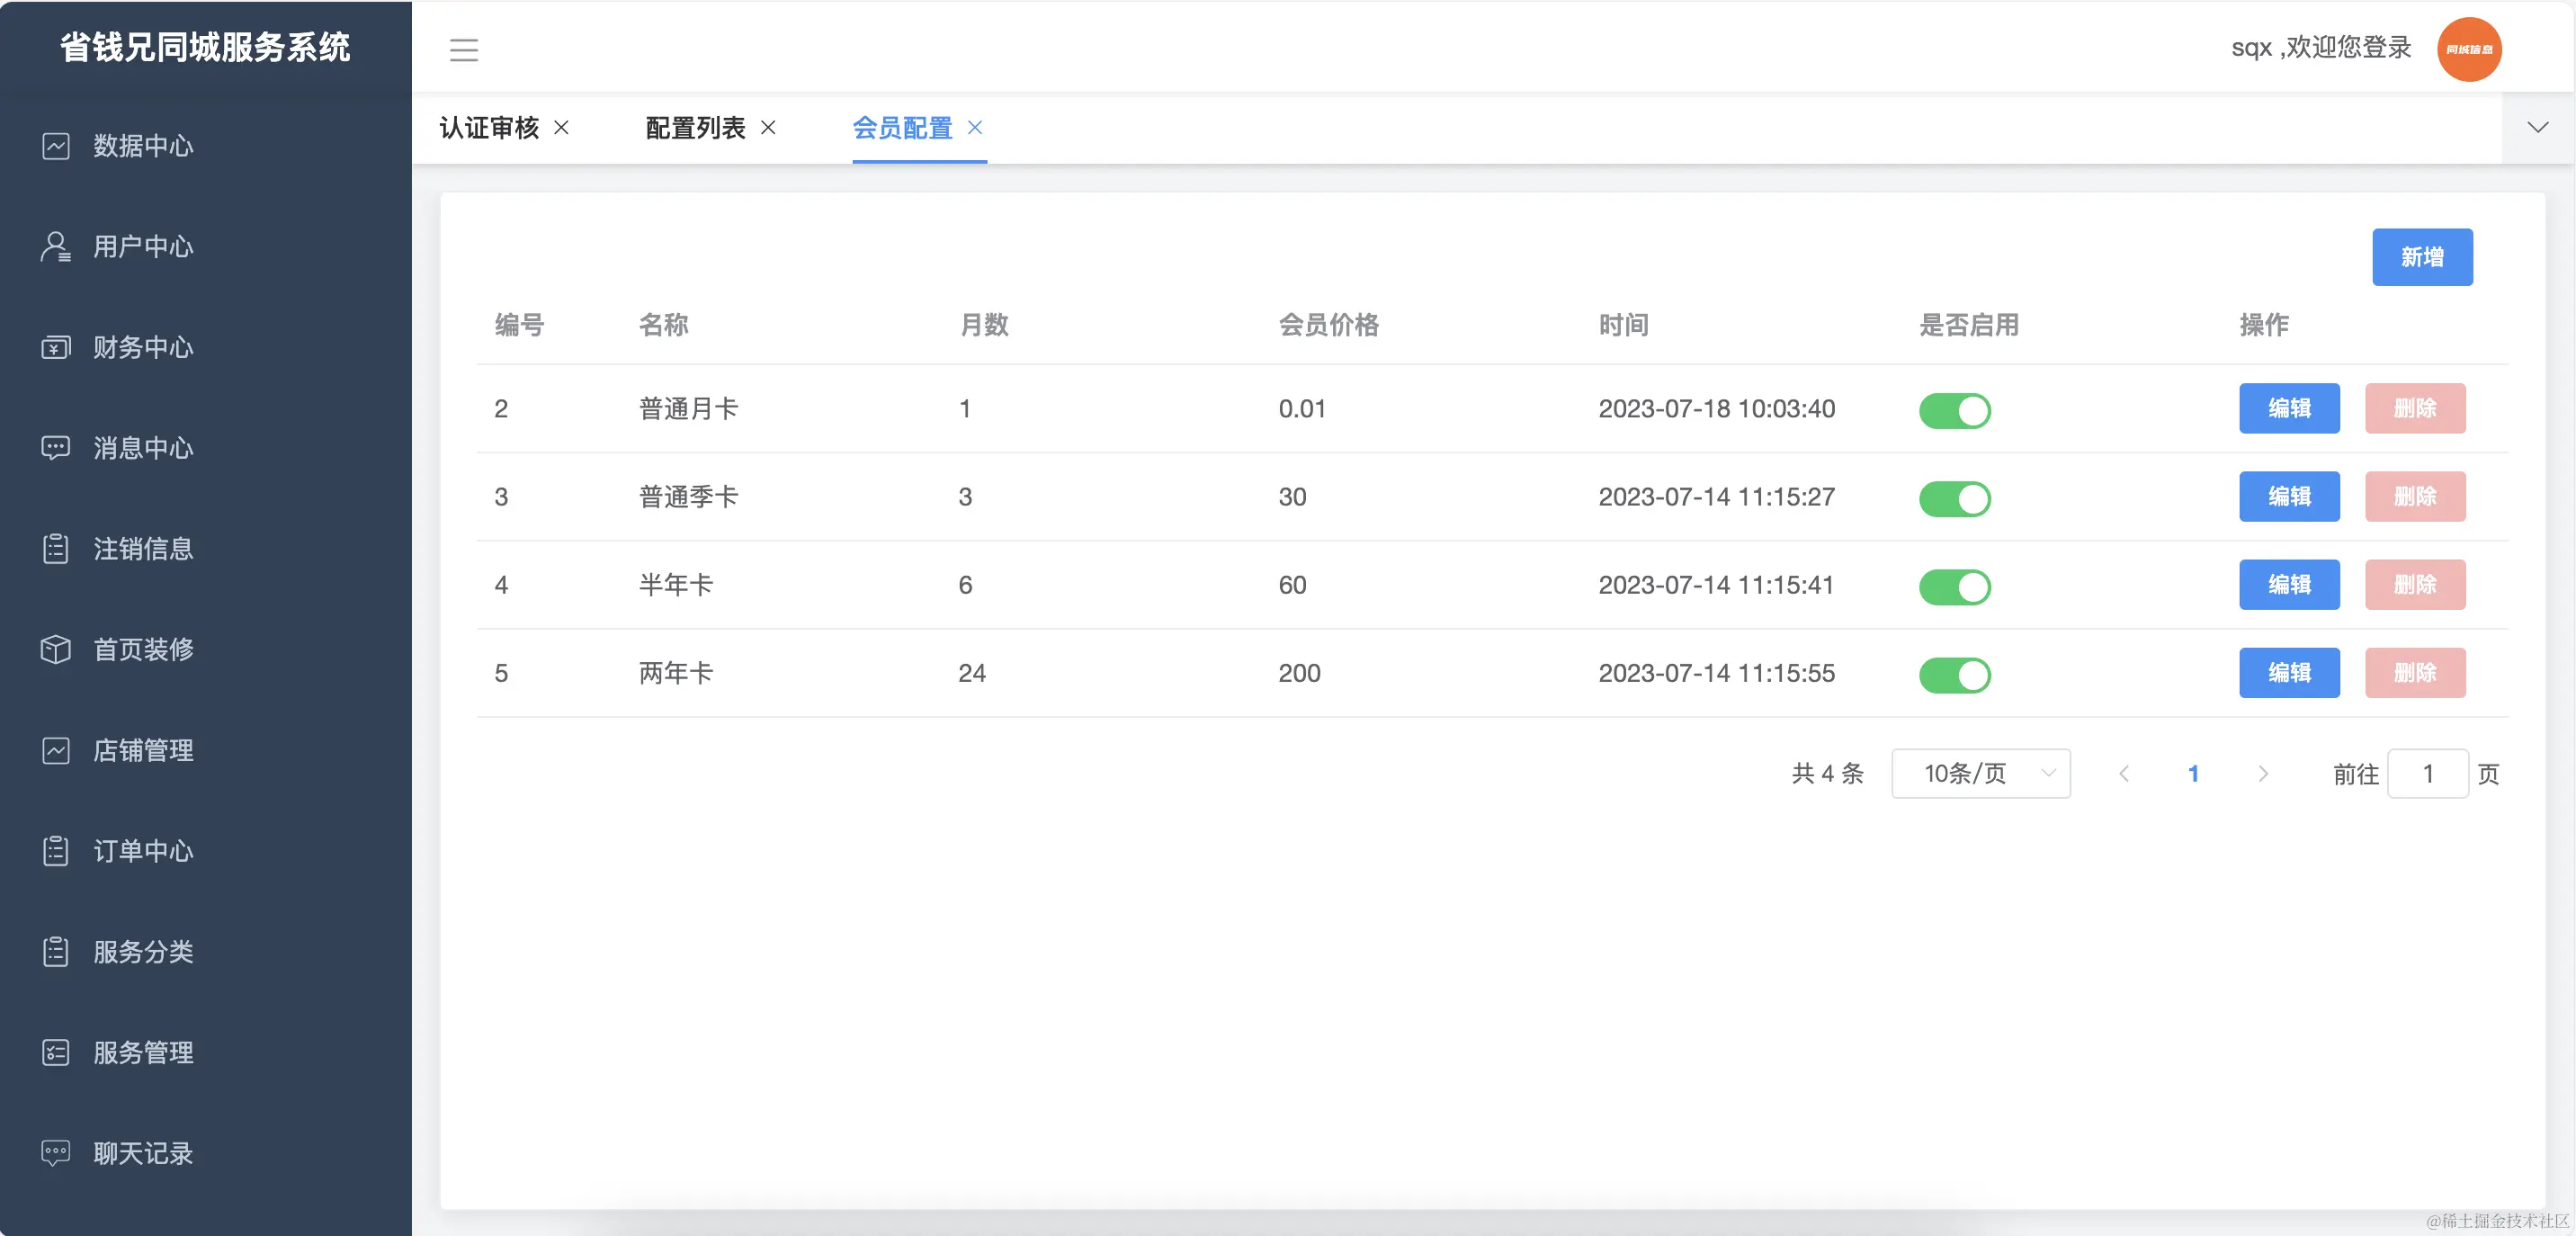The image size is (2576, 1236).
Task: Click the hamburger collapse icon
Action: tap(464, 49)
